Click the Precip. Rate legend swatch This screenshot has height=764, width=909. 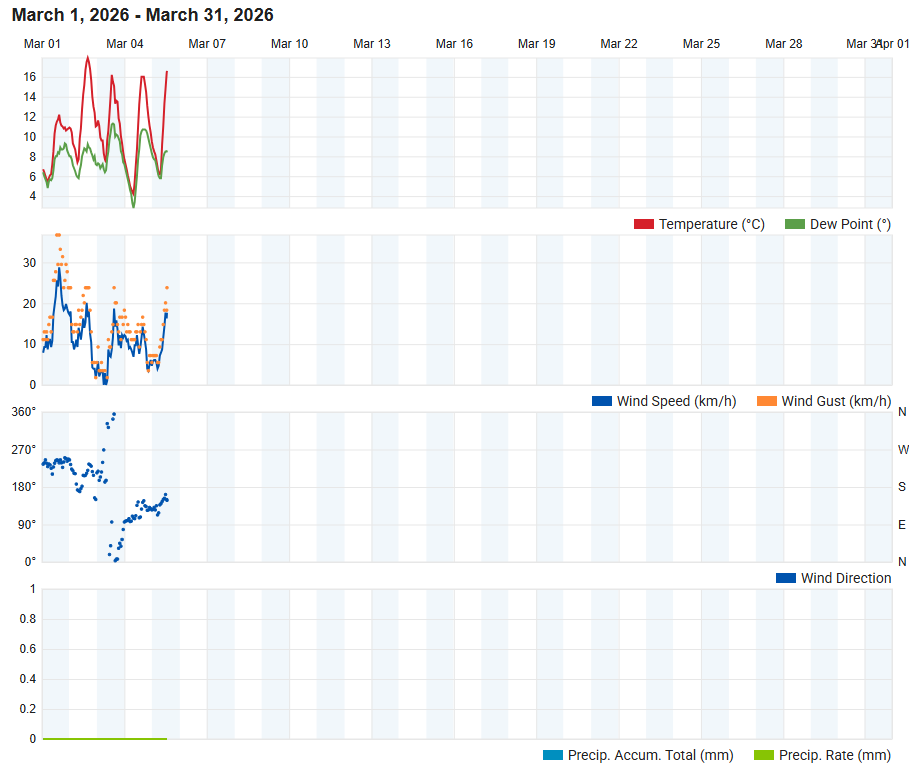(763, 755)
